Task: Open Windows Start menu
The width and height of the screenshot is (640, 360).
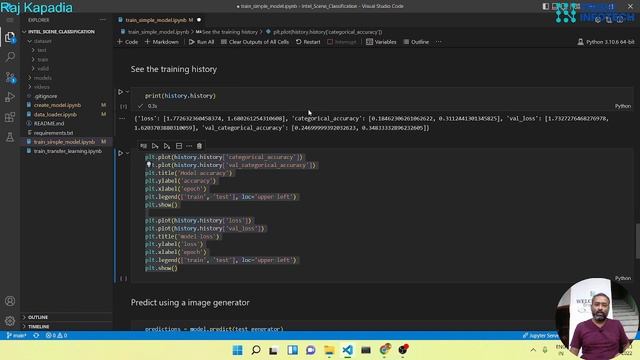Action: pyautogui.click(x=237, y=350)
